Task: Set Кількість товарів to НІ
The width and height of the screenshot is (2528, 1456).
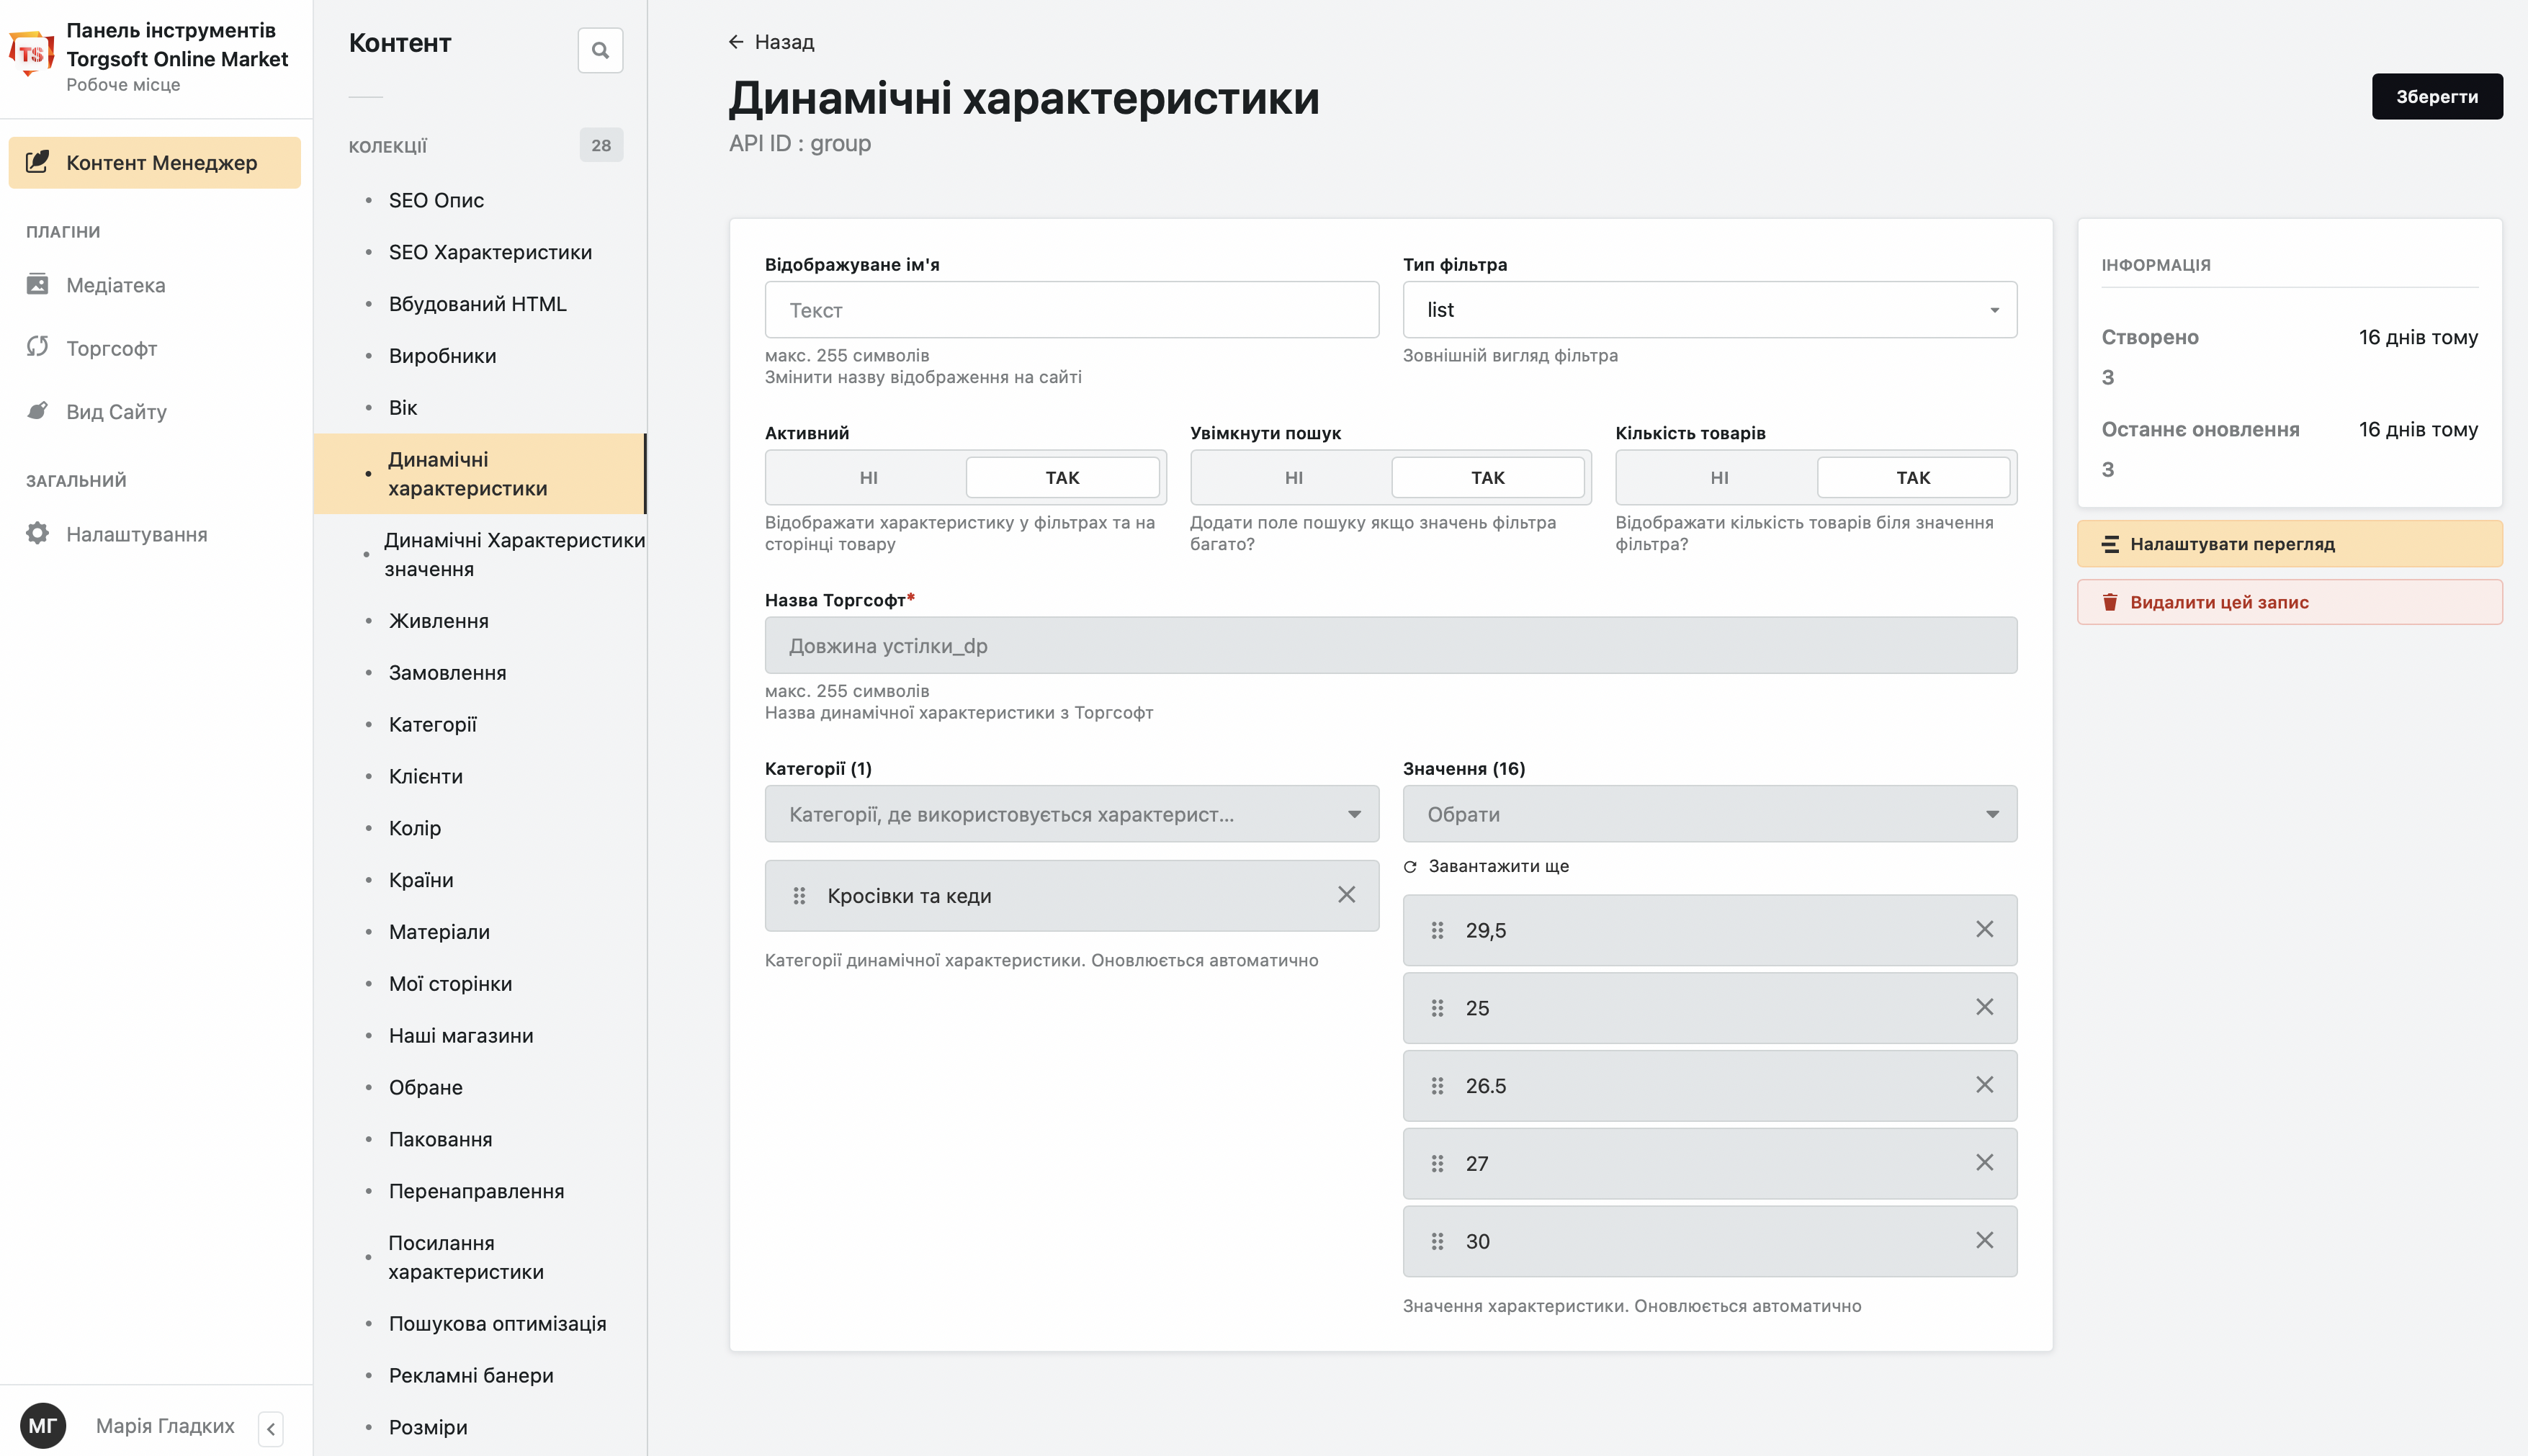Action: click(1719, 478)
